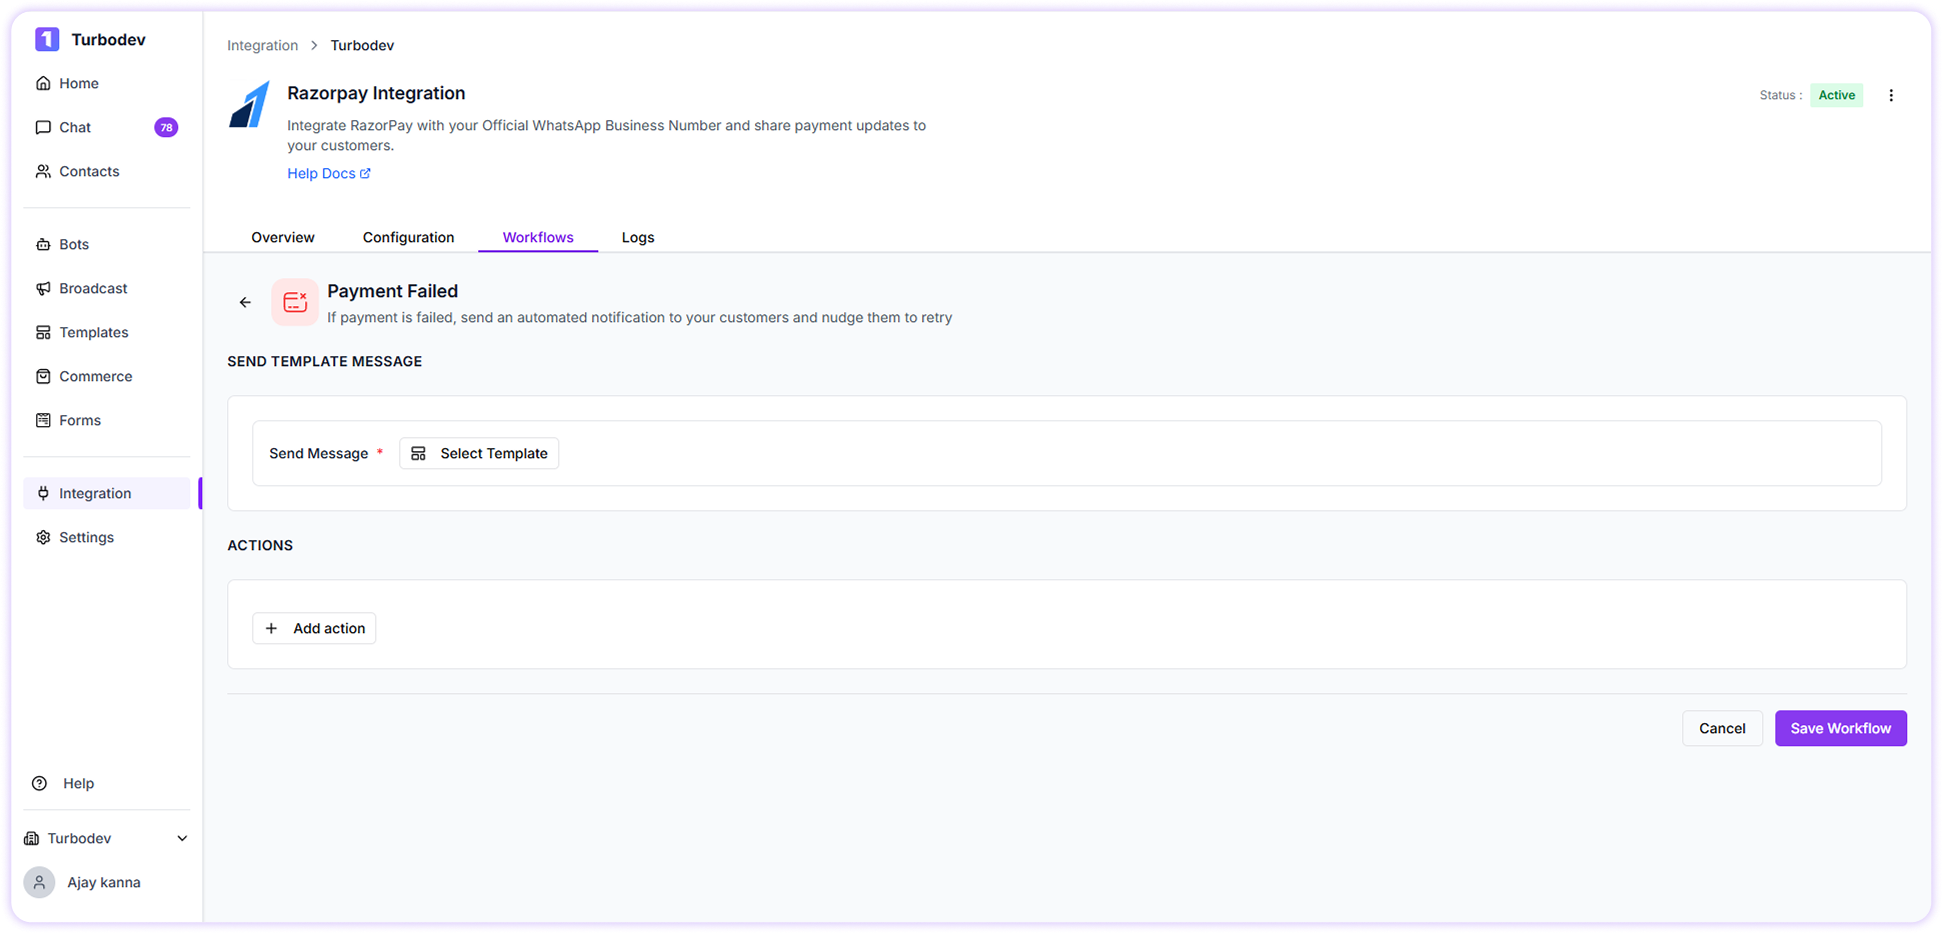Click the Razorpay logo icon
The image size is (1943, 934).
coord(249,104)
